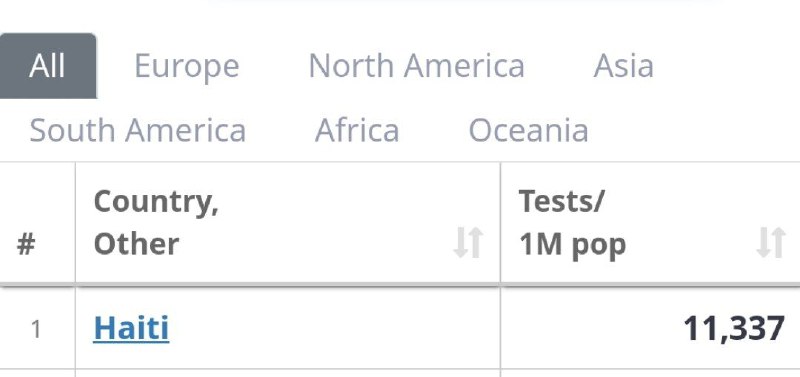
Task: Choose the Africa tab
Action: pos(357,130)
